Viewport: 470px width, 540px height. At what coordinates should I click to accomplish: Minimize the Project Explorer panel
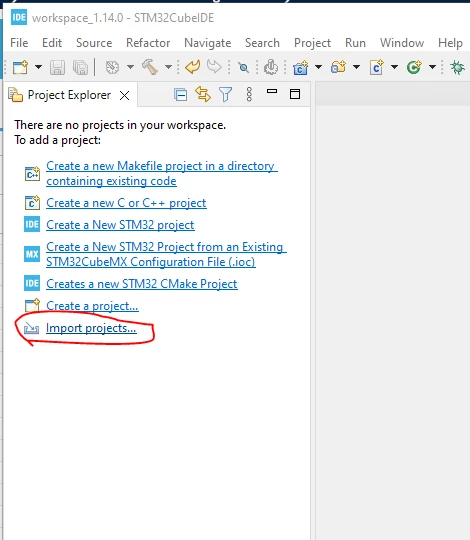[x=272, y=91]
